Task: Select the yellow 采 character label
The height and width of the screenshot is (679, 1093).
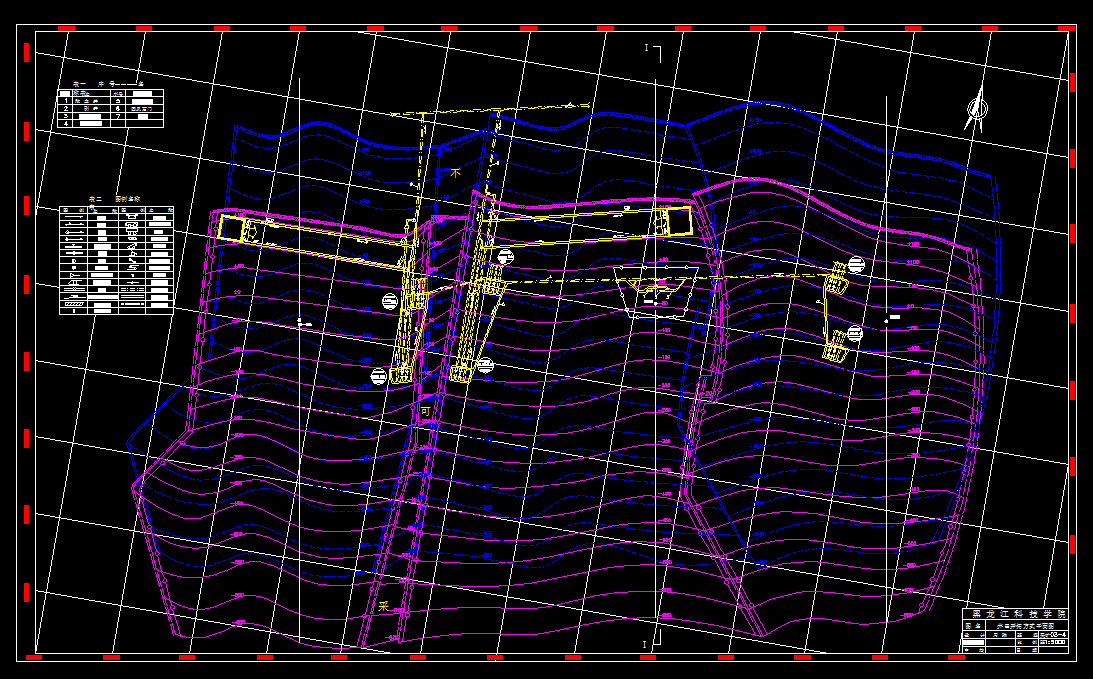Action: pyautogui.click(x=383, y=606)
